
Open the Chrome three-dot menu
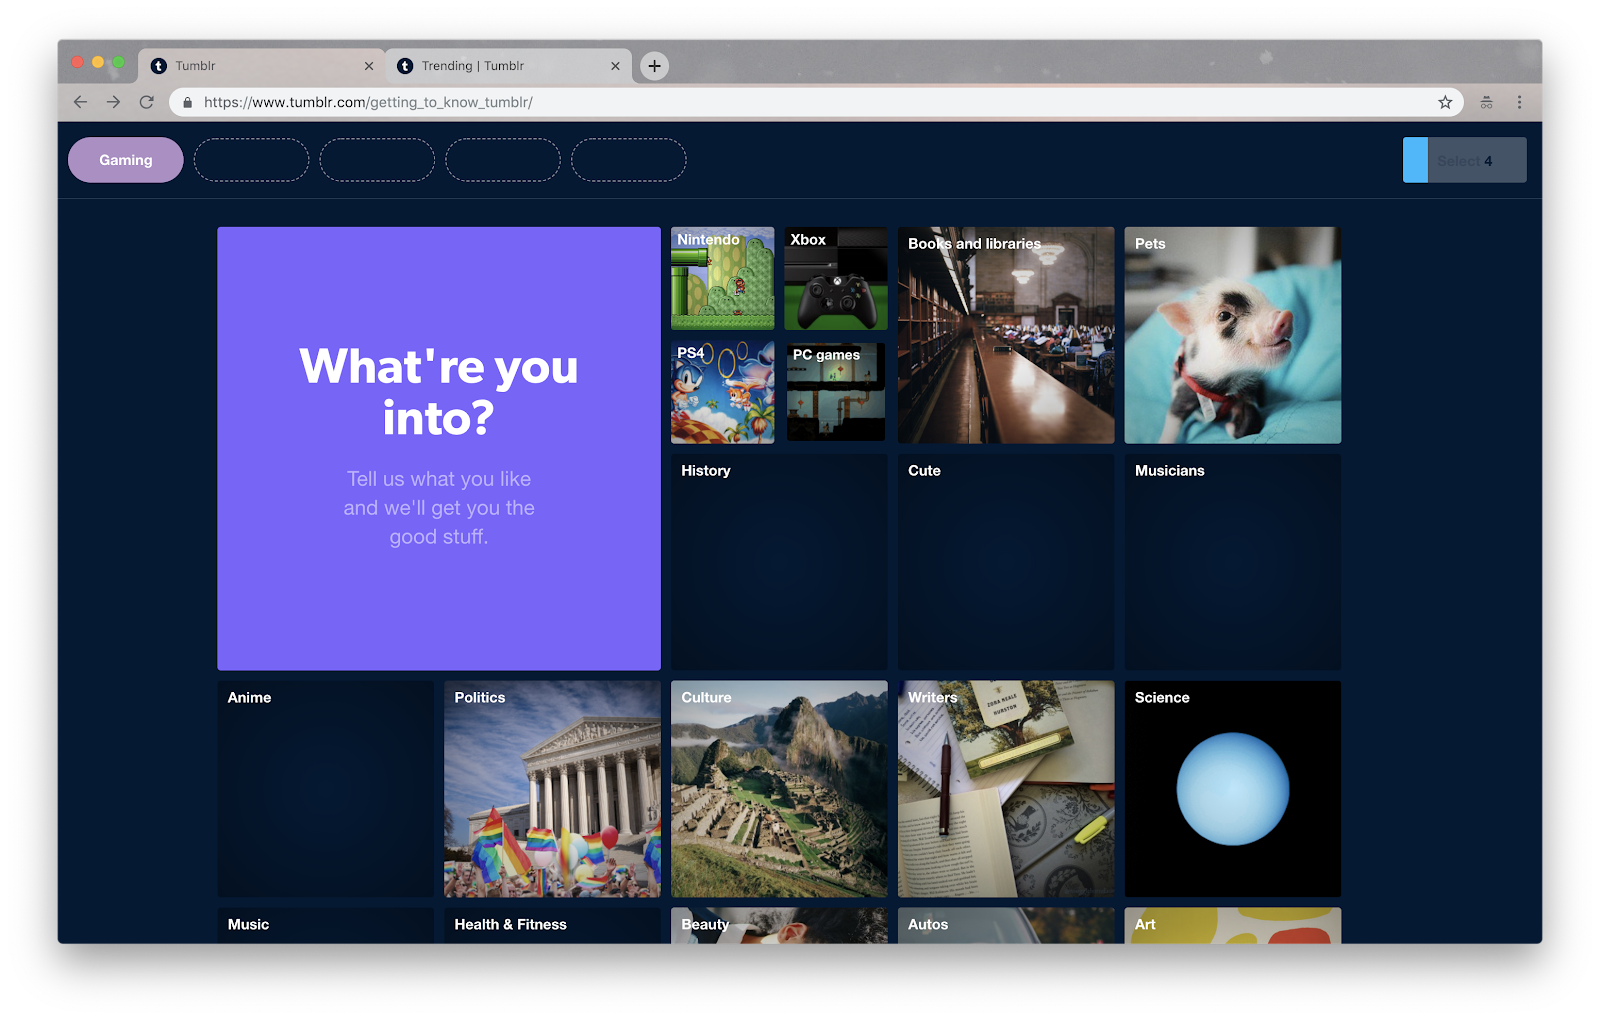point(1519,102)
